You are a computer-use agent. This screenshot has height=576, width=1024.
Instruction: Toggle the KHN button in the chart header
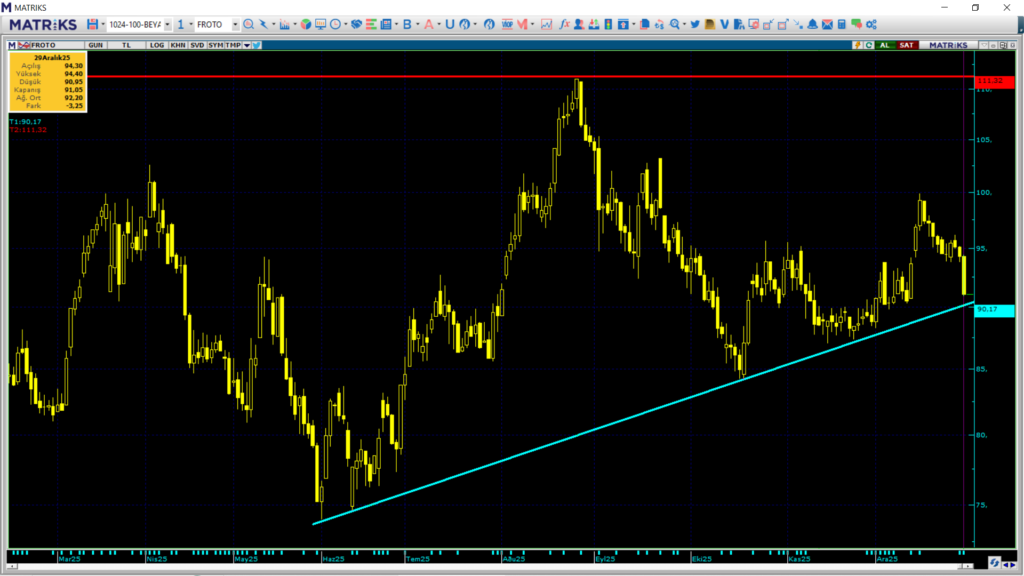click(177, 45)
